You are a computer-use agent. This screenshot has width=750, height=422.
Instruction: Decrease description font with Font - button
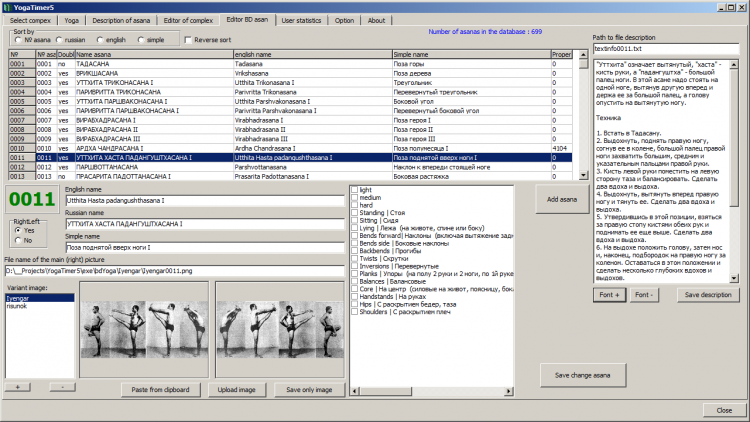[x=645, y=295]
